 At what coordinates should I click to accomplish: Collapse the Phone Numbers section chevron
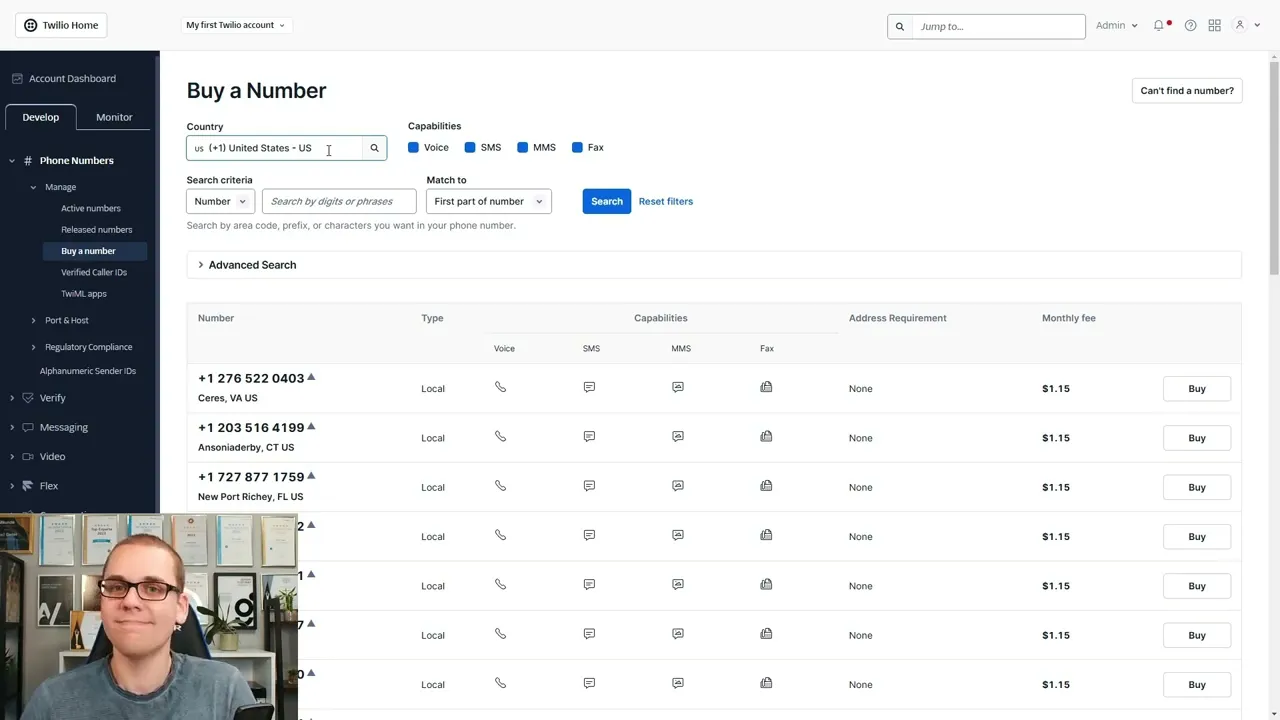12,160
